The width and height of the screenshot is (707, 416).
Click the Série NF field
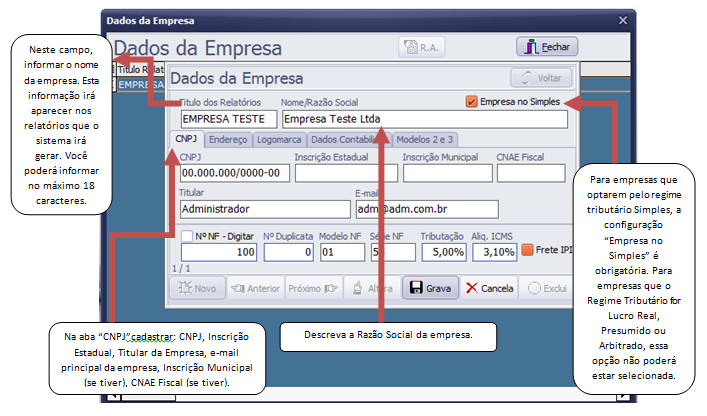pyautogui.click(x=393, y=252)
